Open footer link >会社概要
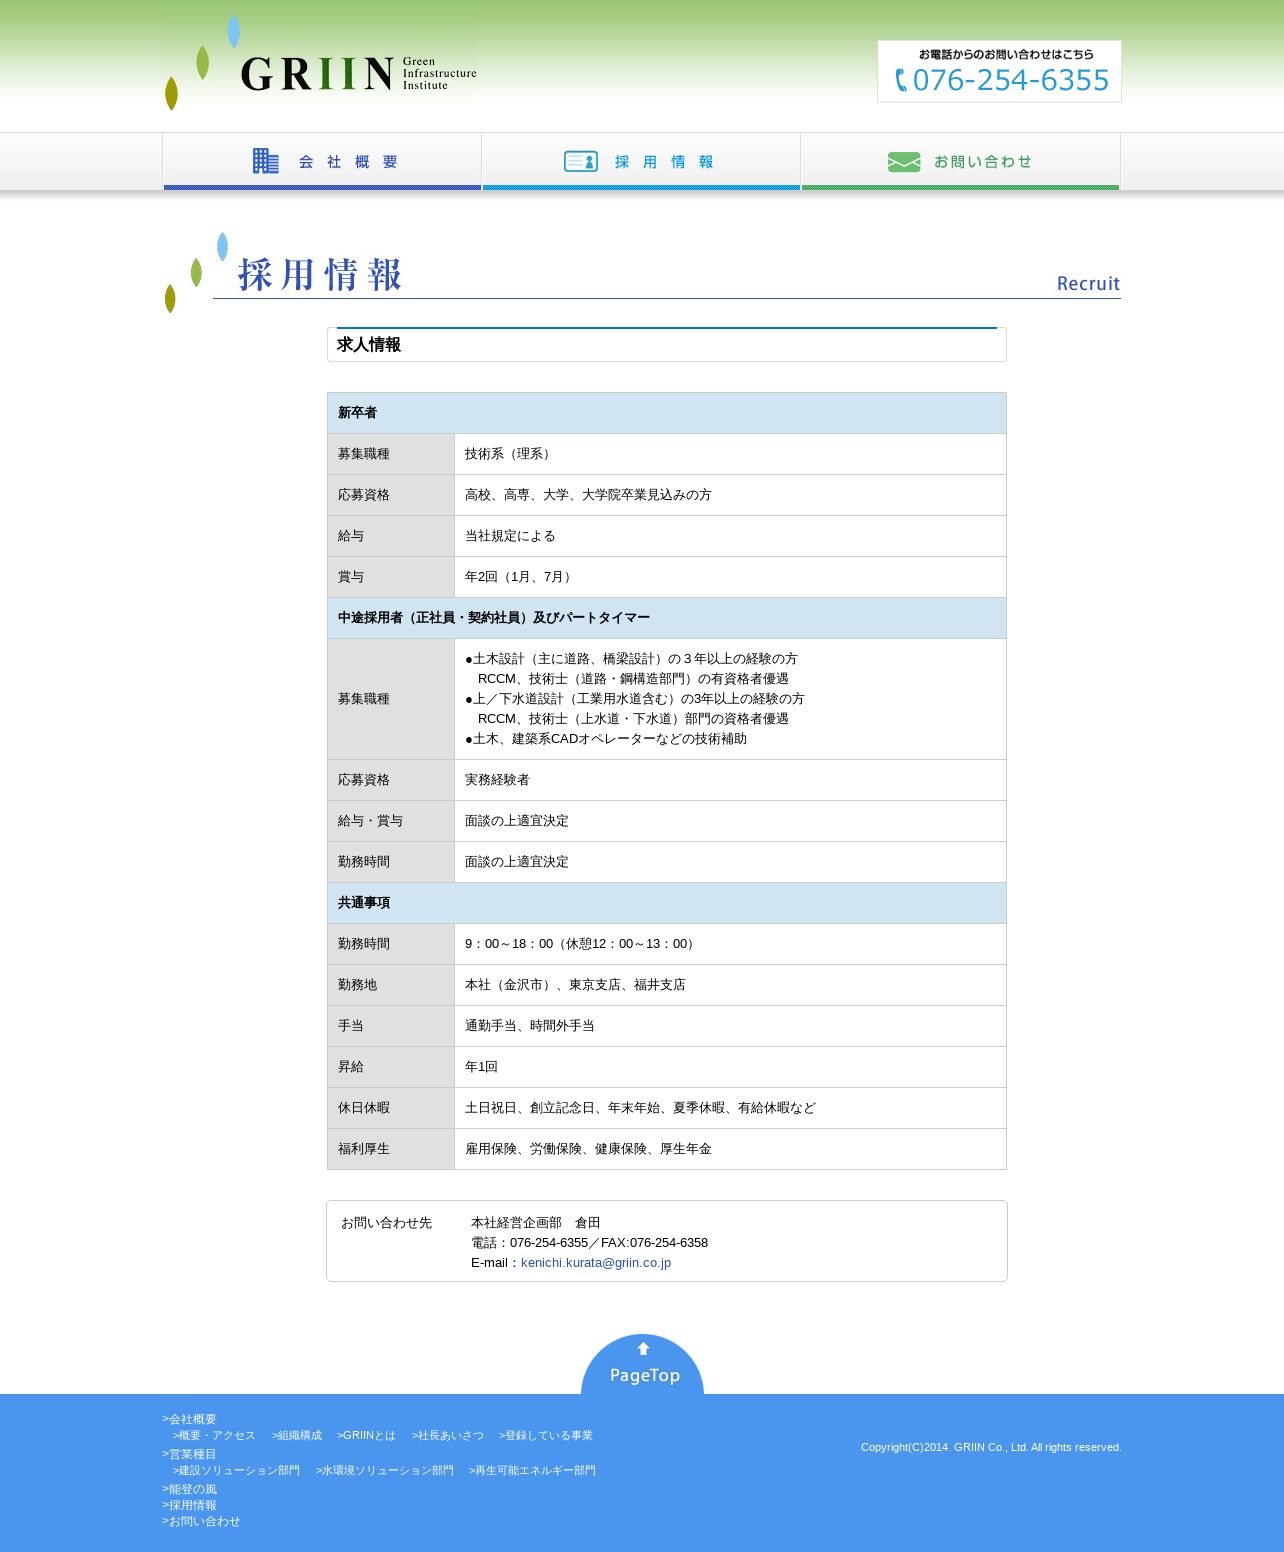 pyautogui.click(x=189, y=1419)
